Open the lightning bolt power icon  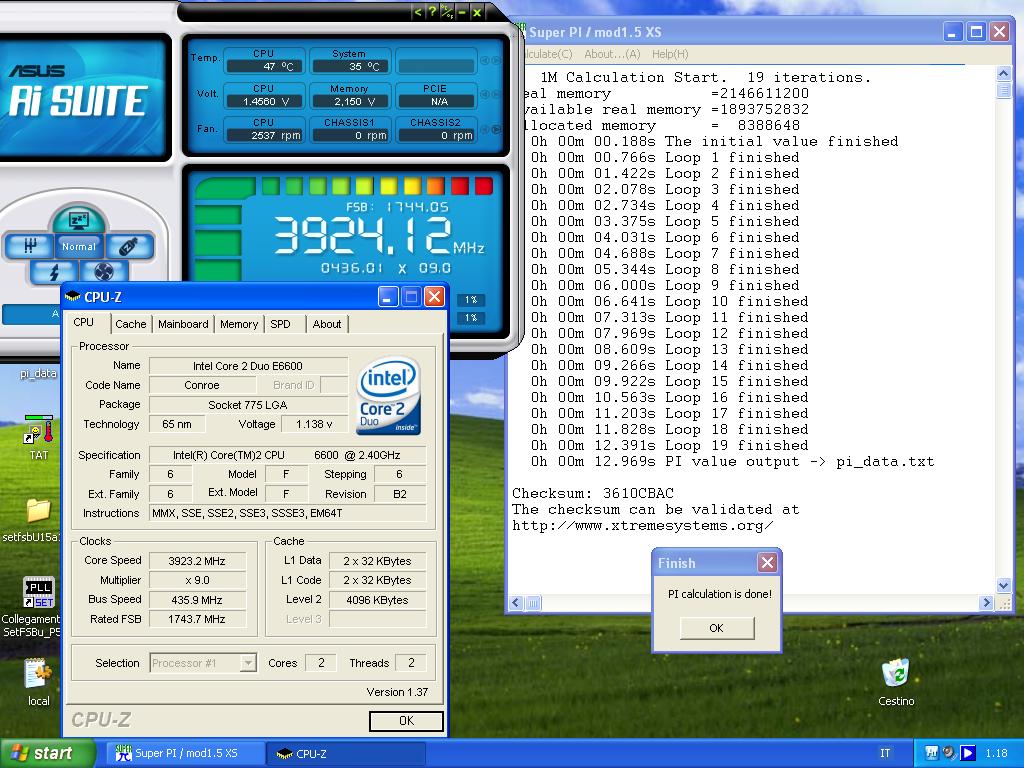point(52,272)
